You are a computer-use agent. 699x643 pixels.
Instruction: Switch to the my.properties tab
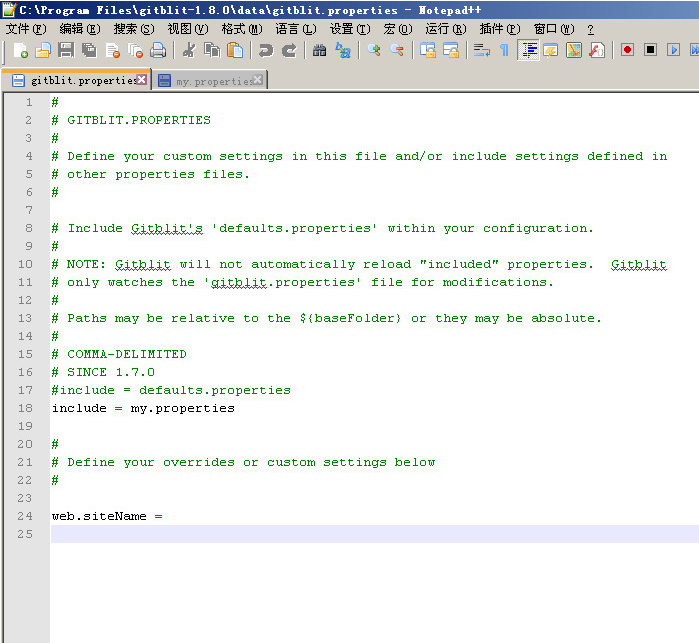(210, 81)
